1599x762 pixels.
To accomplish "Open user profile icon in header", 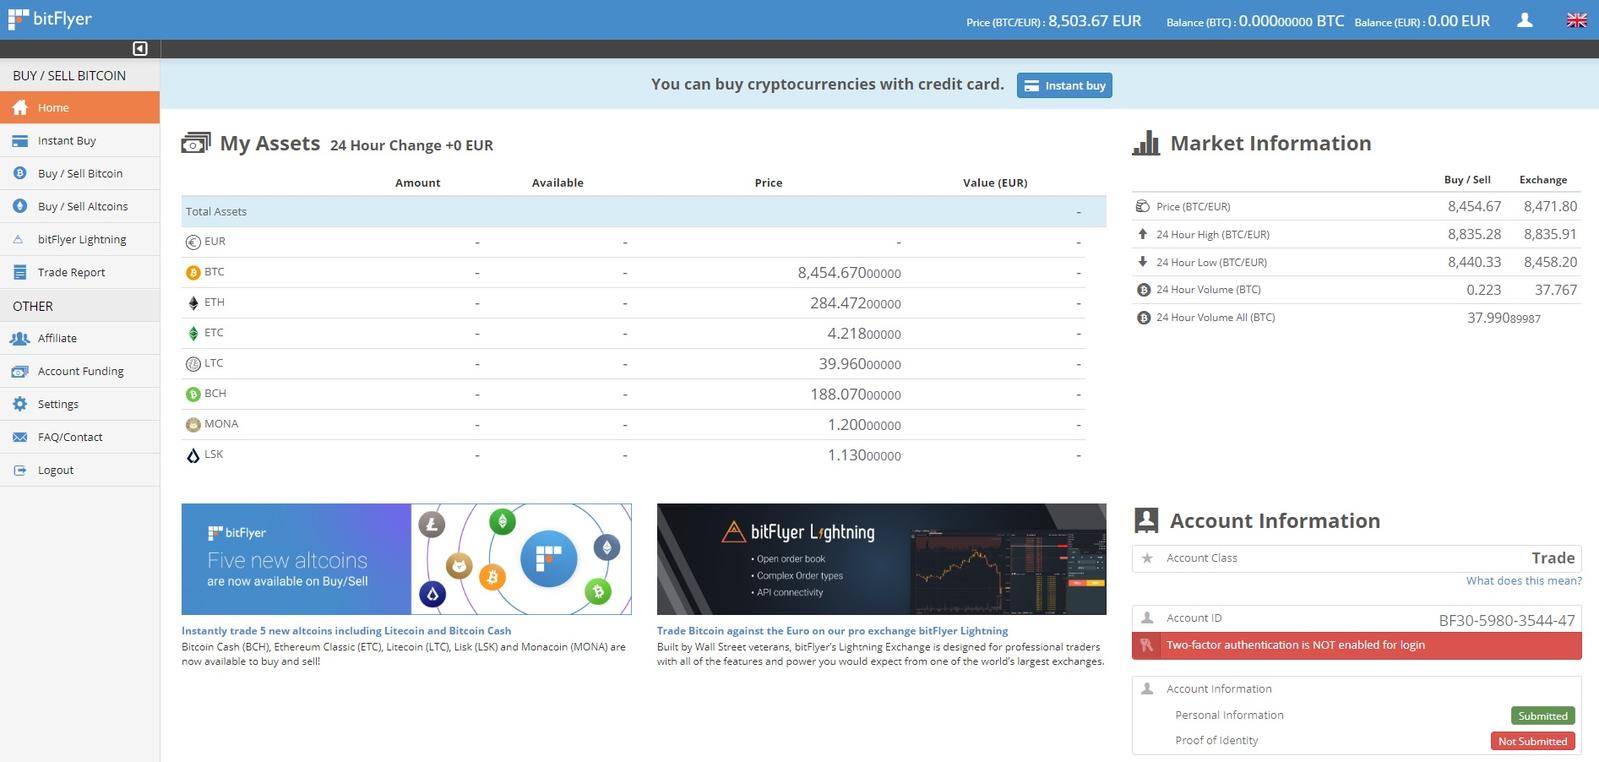I will point(1525,20).
